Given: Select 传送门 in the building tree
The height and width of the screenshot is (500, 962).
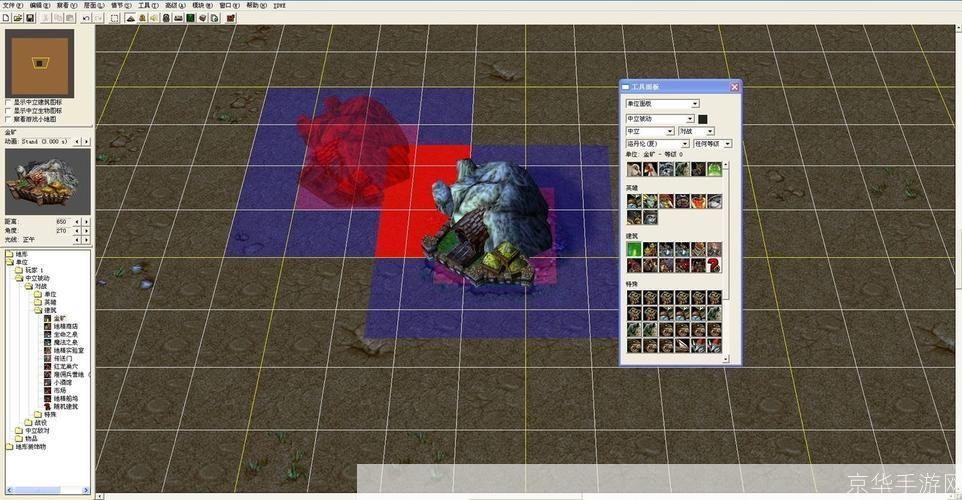Looking at the screenshot, I should (x=63, y=358).
